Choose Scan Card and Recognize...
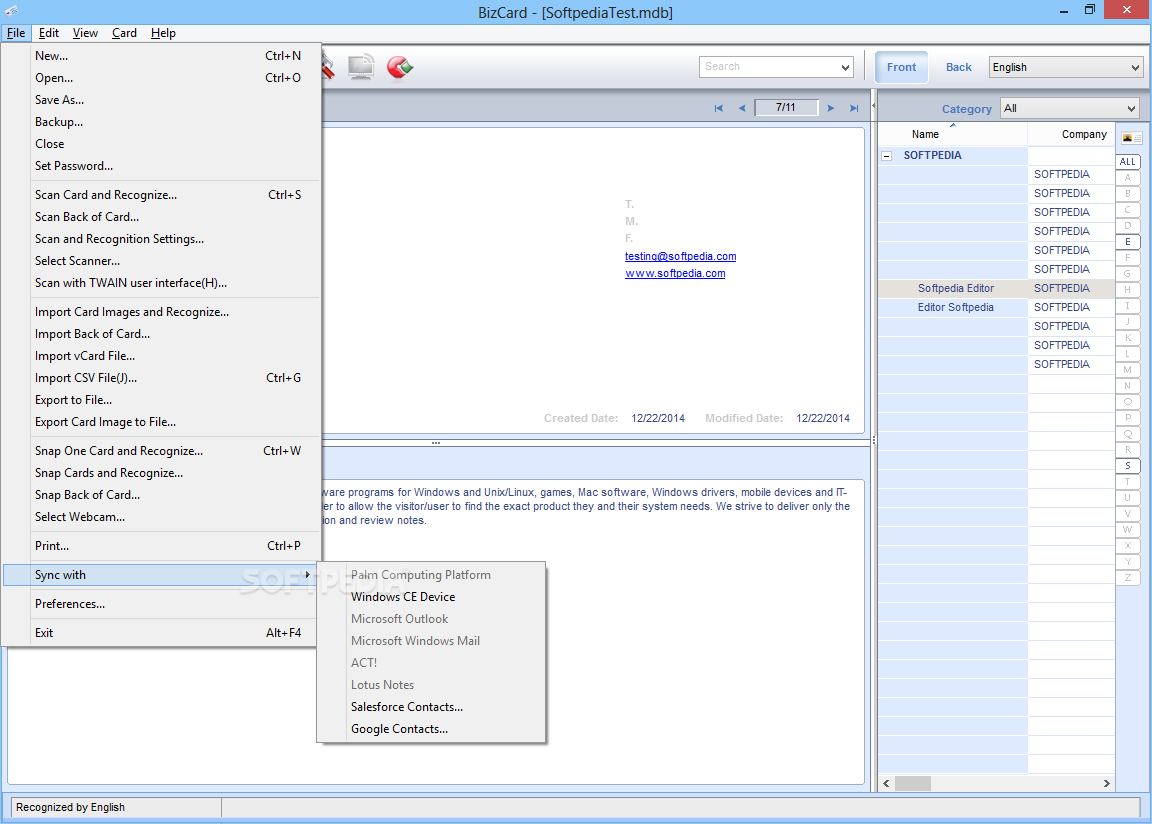 click(161, 195)
